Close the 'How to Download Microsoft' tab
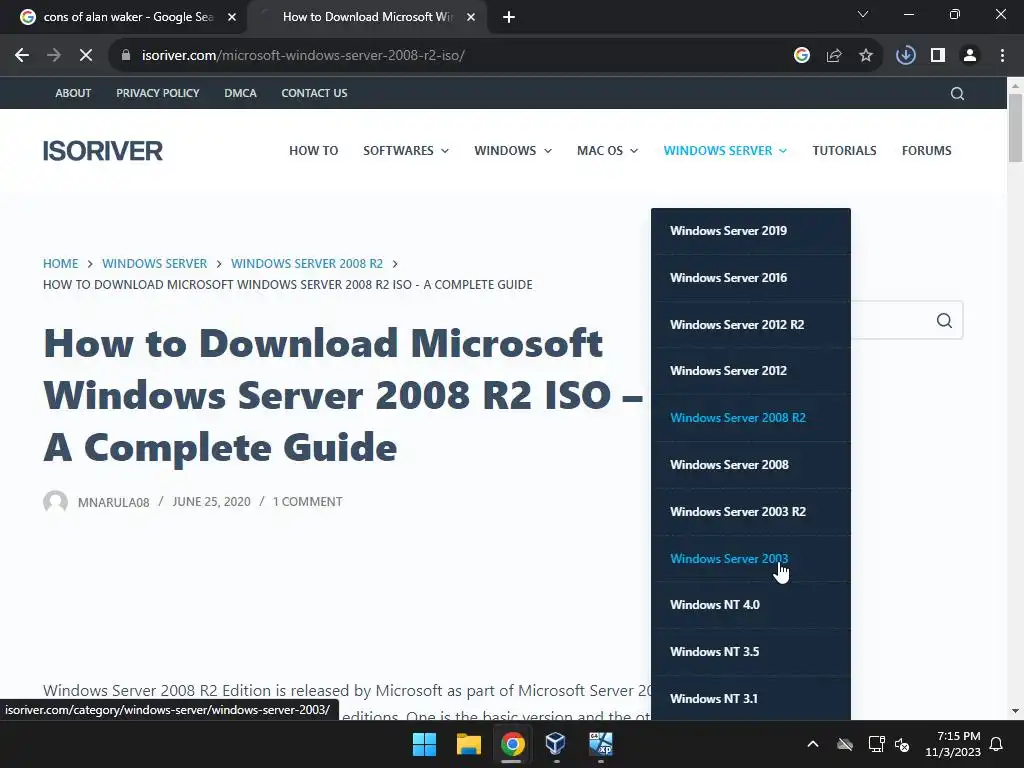This screenshot has width=1024, height=768. 471,17
